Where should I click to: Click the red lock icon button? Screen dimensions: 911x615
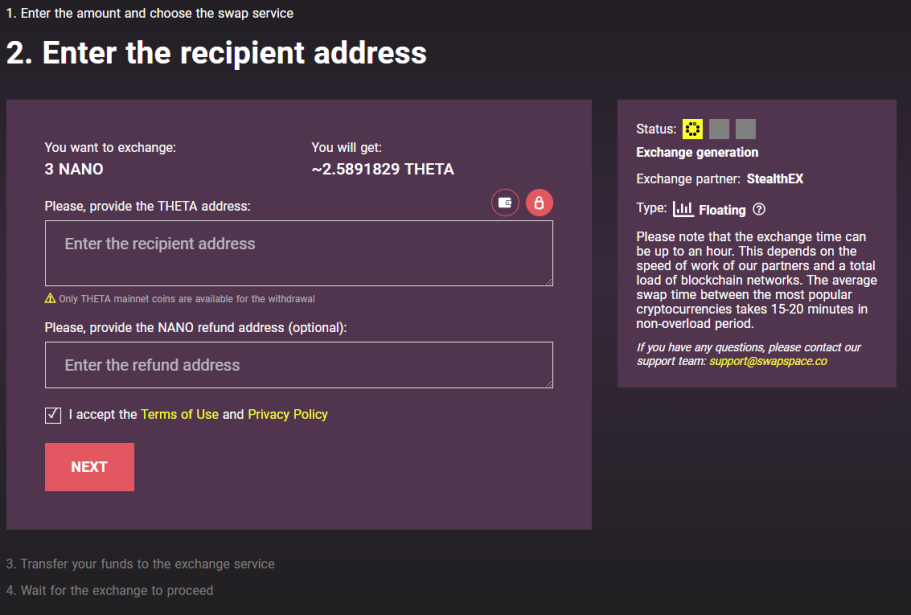539,203
